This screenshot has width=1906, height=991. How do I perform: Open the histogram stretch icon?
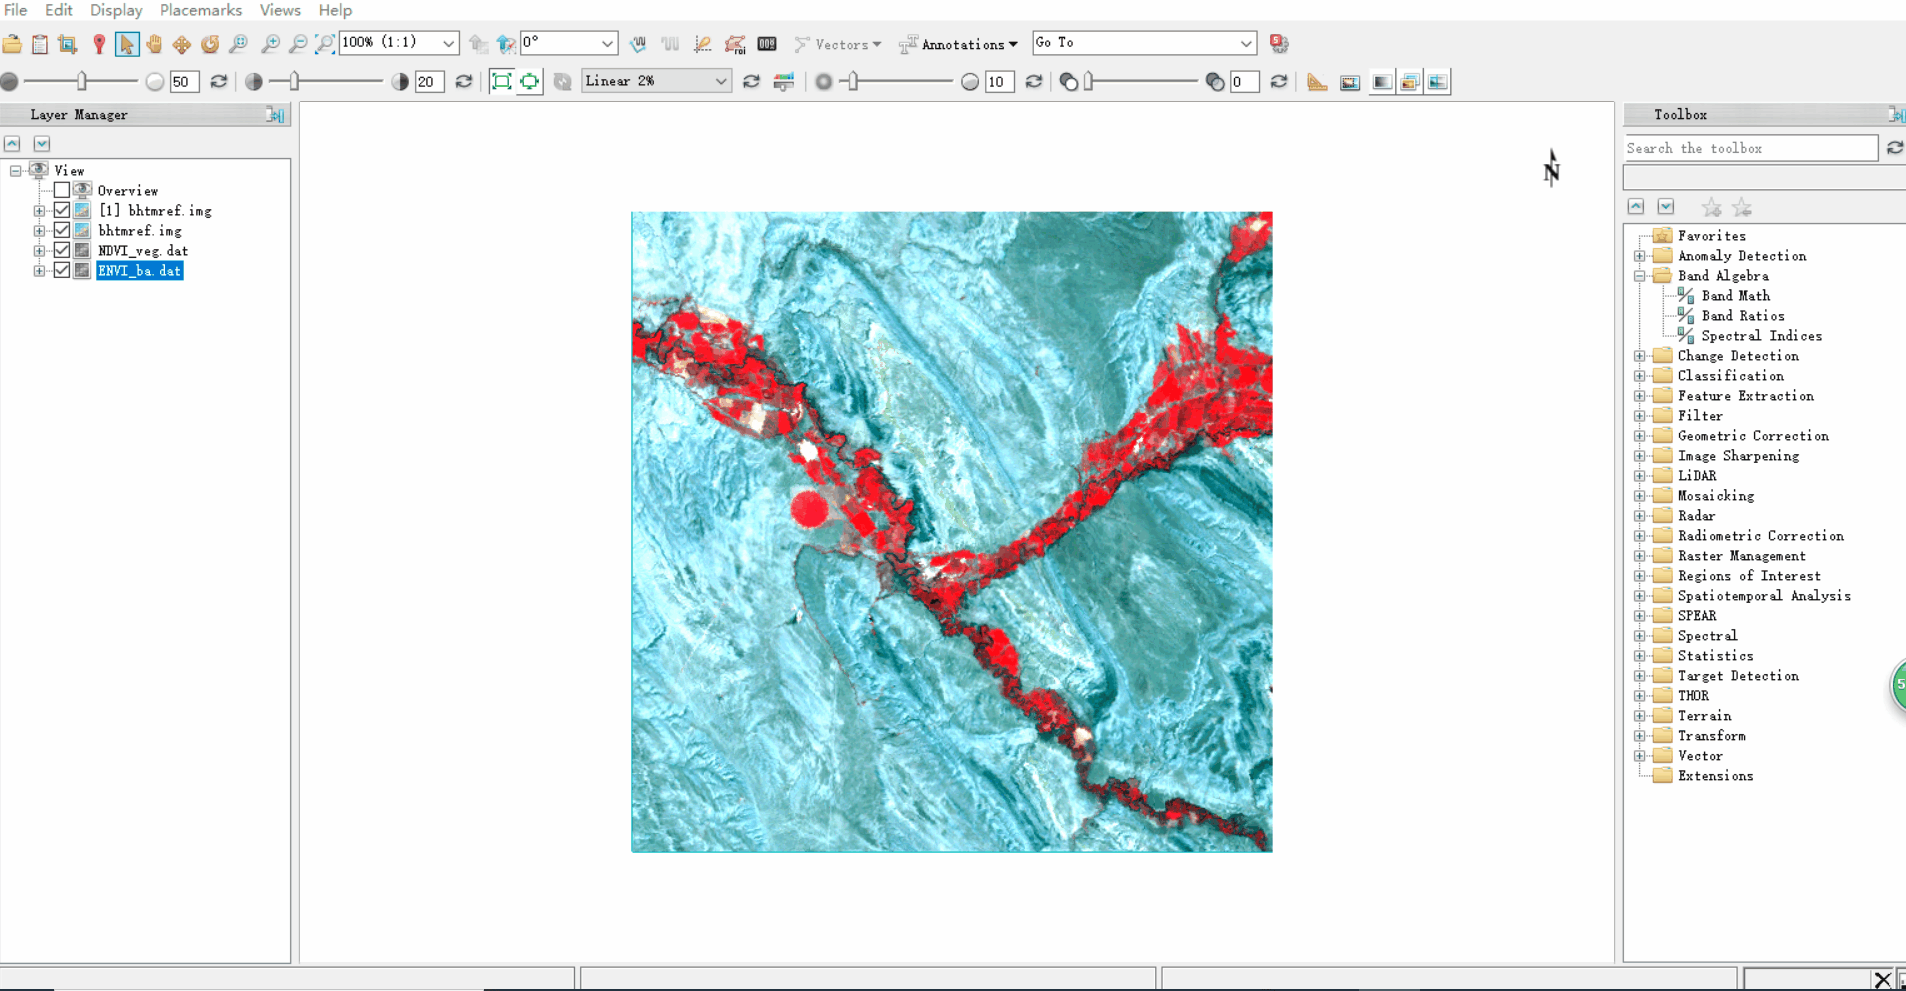[784, 82]
